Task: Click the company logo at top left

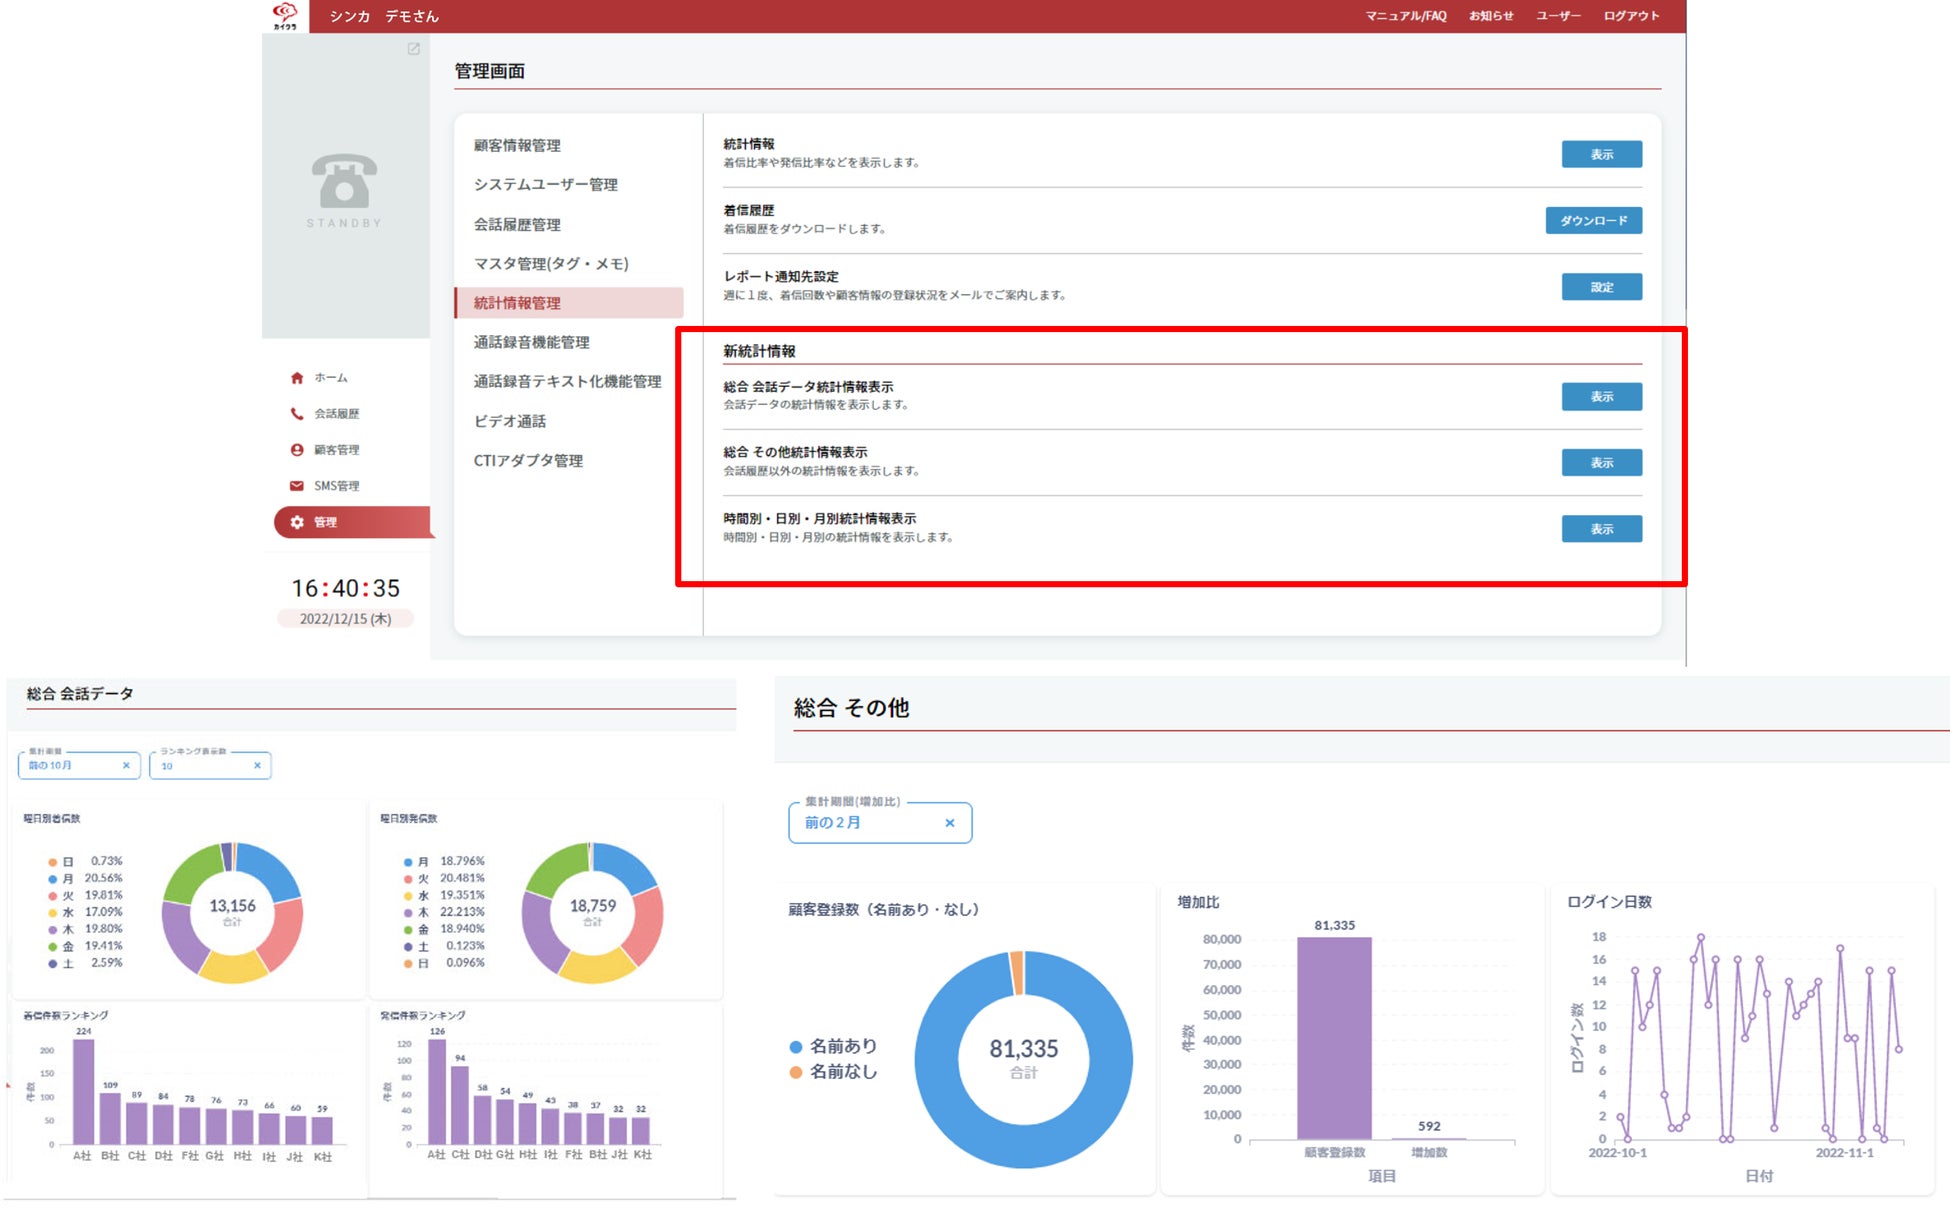Action: coord(285,15)
